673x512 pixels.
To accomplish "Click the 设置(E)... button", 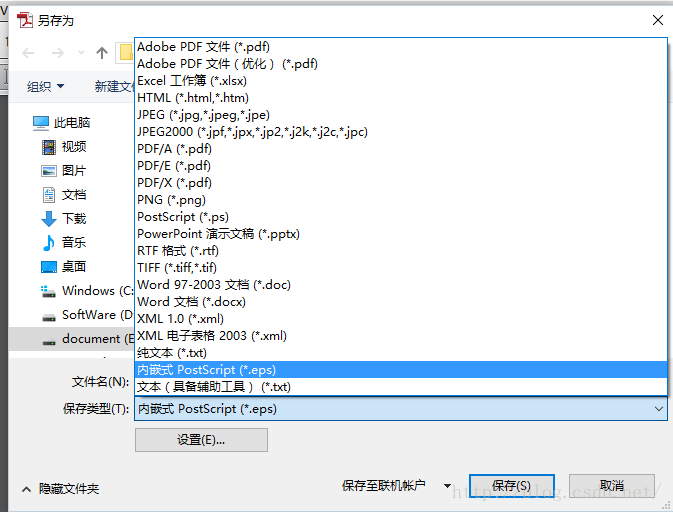I will click(x=201, y=440).
